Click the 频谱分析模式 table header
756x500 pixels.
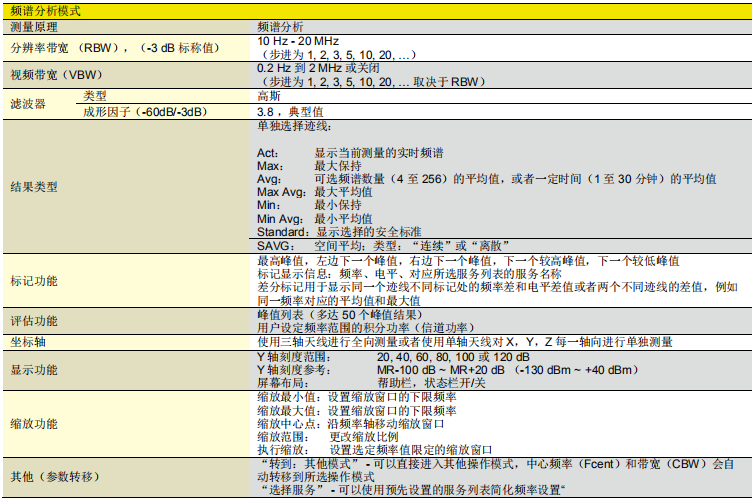coord(47,11)
